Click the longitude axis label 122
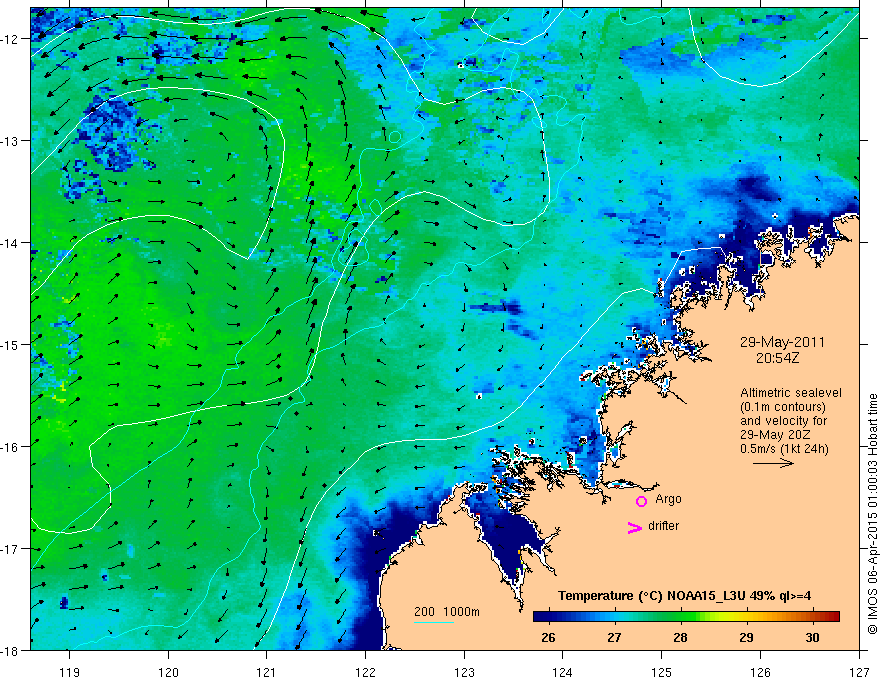 point(365,672)
